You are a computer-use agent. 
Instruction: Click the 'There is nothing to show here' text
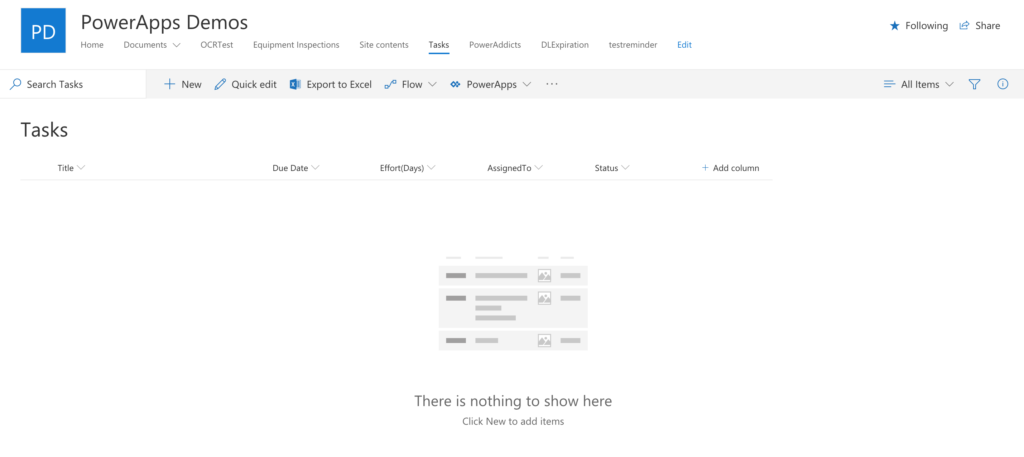pyautogui.click(x=513, y=401)
